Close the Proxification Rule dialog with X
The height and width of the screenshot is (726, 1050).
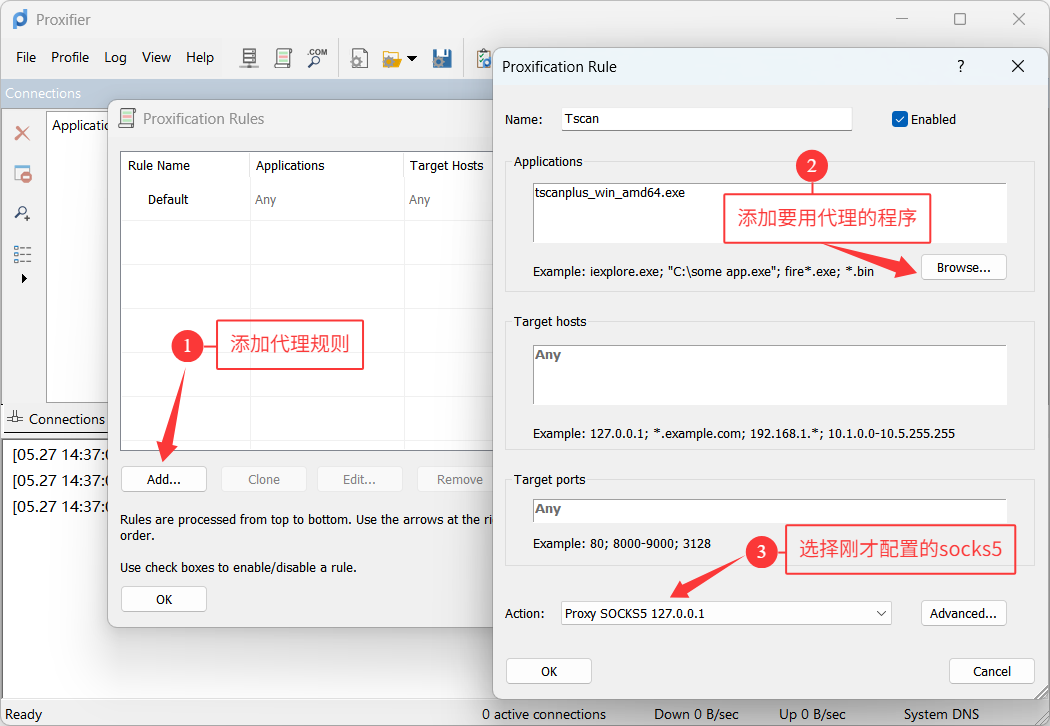(1018, 66)
